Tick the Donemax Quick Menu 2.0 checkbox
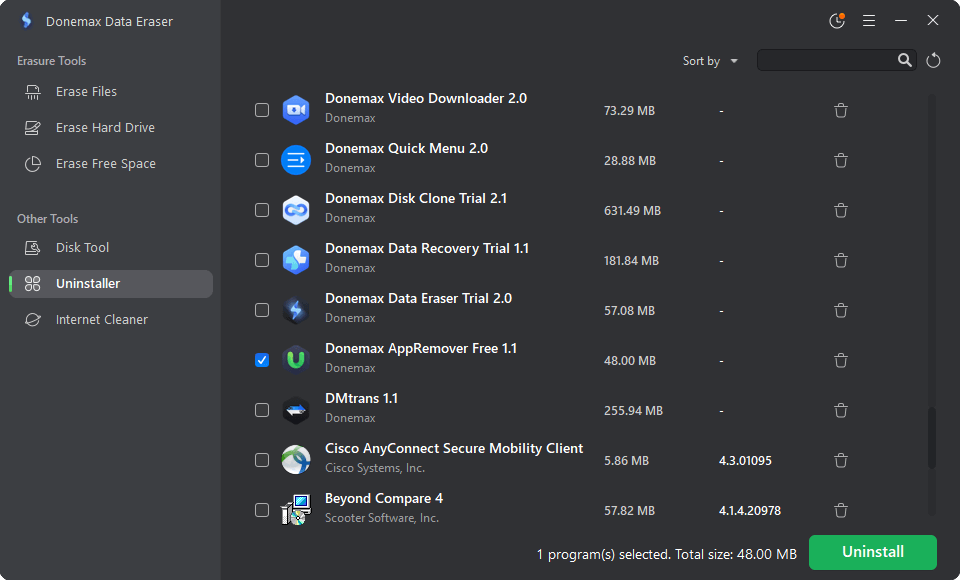 pos(262,160)
